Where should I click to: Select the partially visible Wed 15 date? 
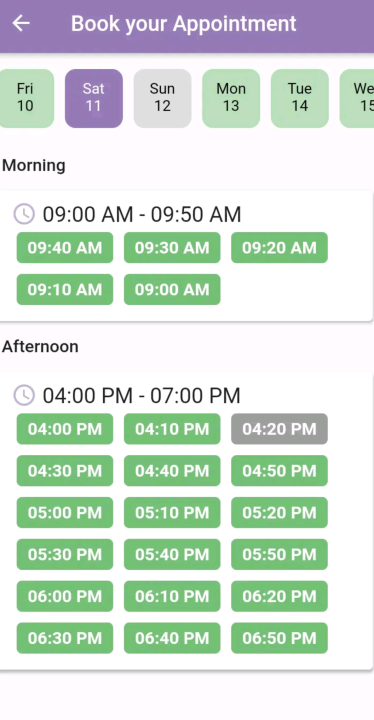pos(357,98)
